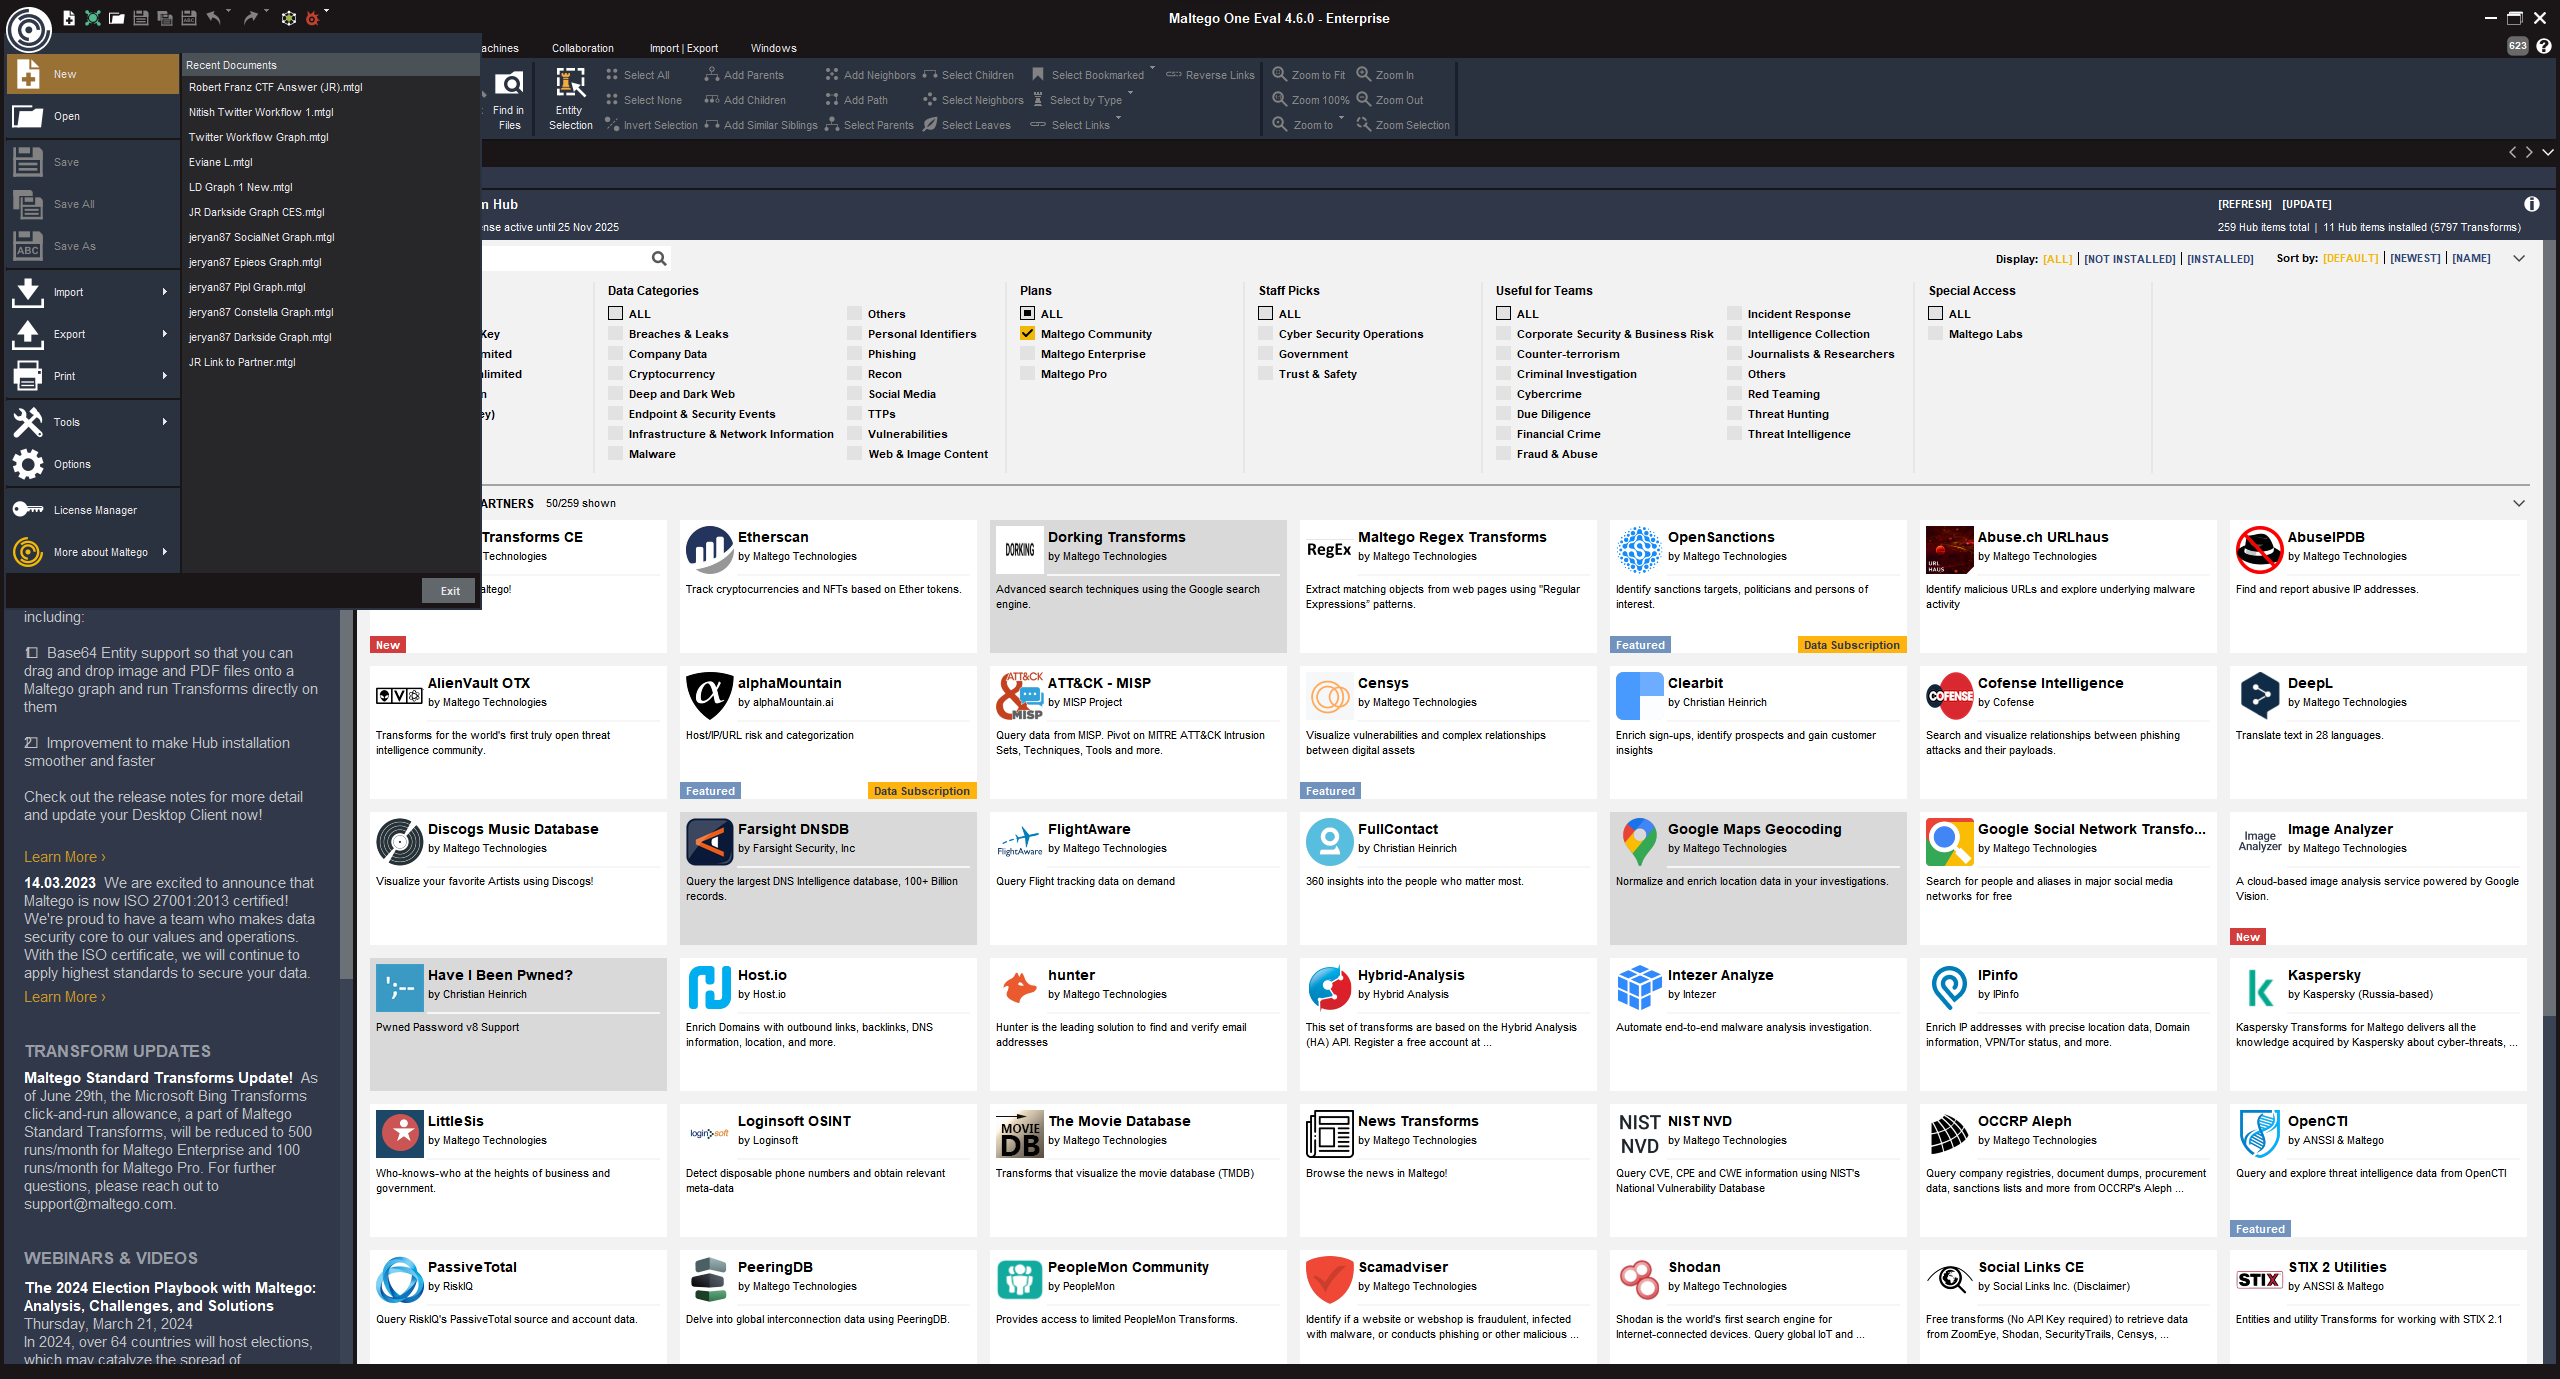Click the Reverse Links icon
This screenshot has width=2560, height=1379.
[x=1174, y=74]
